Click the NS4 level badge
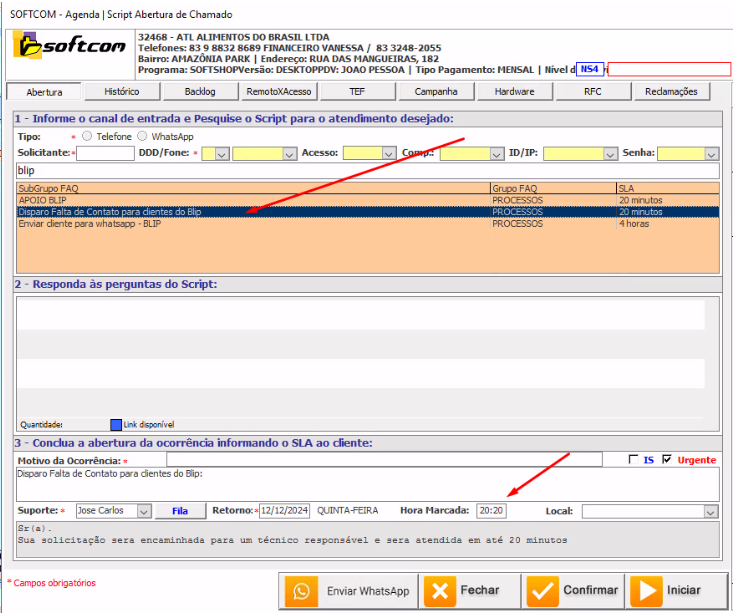This screenshot has height=613, width=733. pos(590,69)
